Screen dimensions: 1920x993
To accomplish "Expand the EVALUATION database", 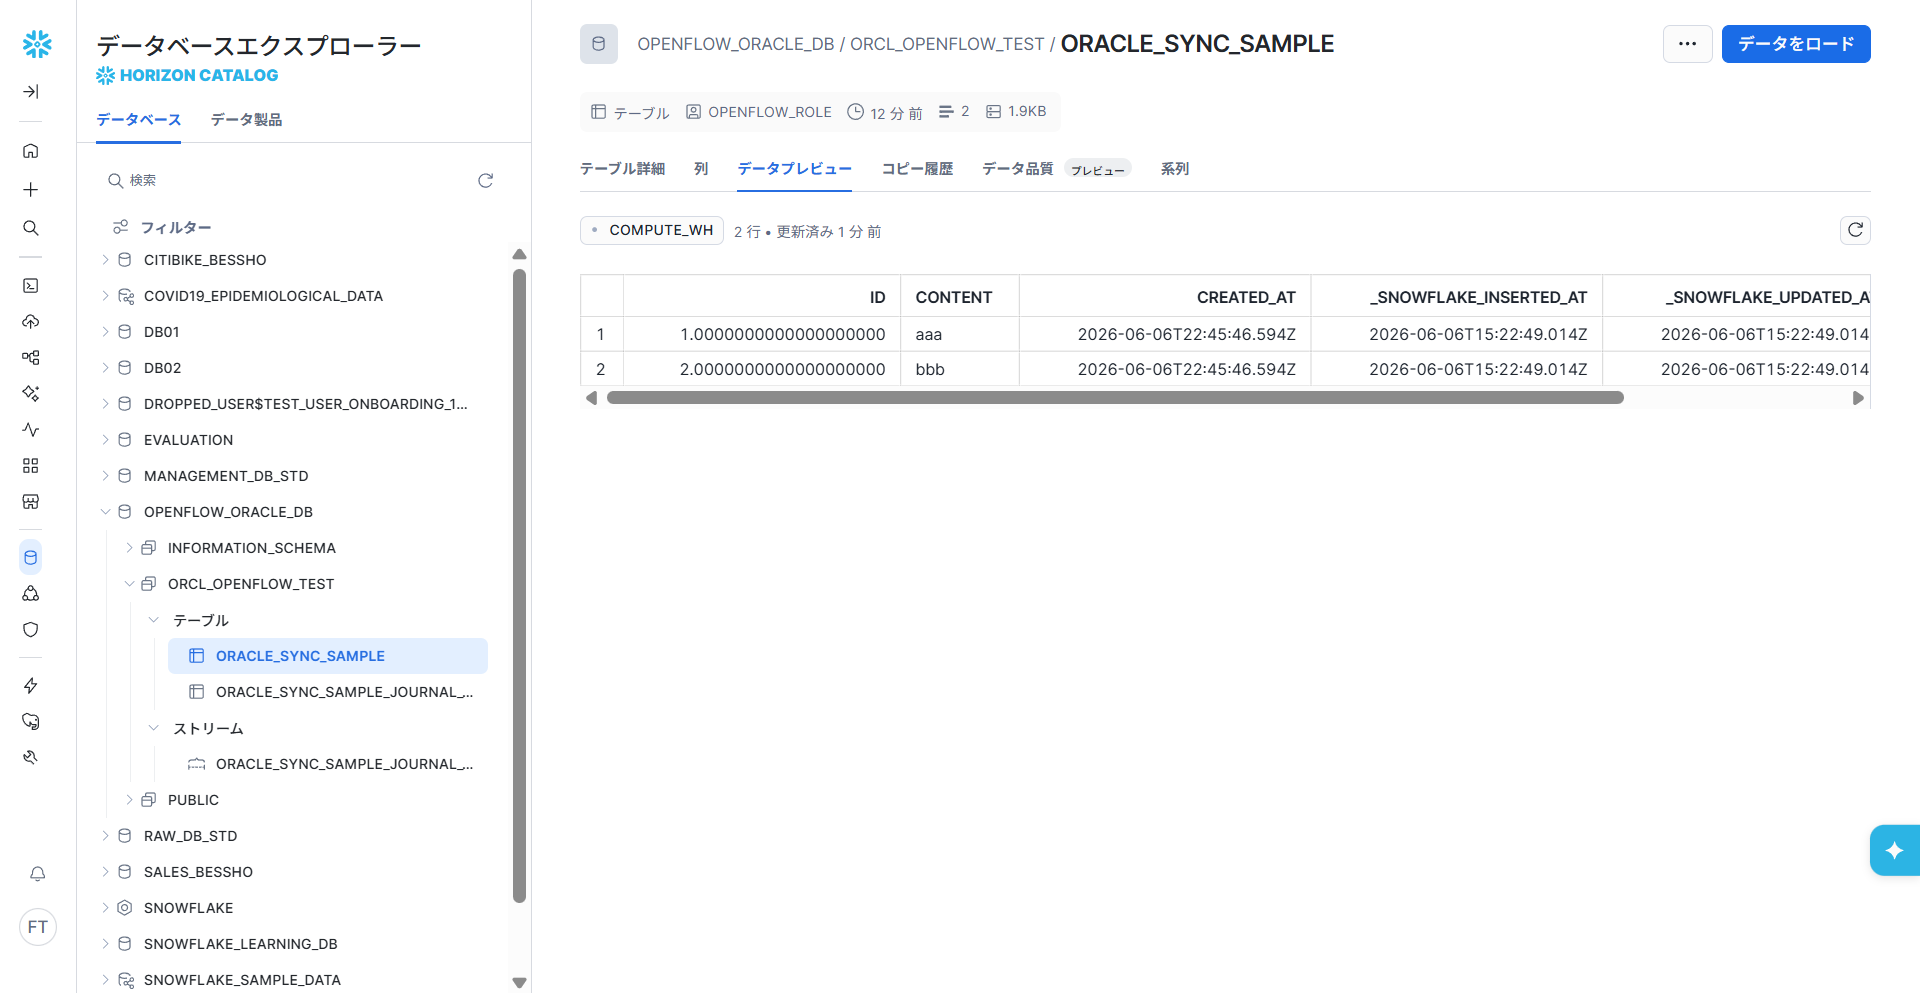I will 105,440.
